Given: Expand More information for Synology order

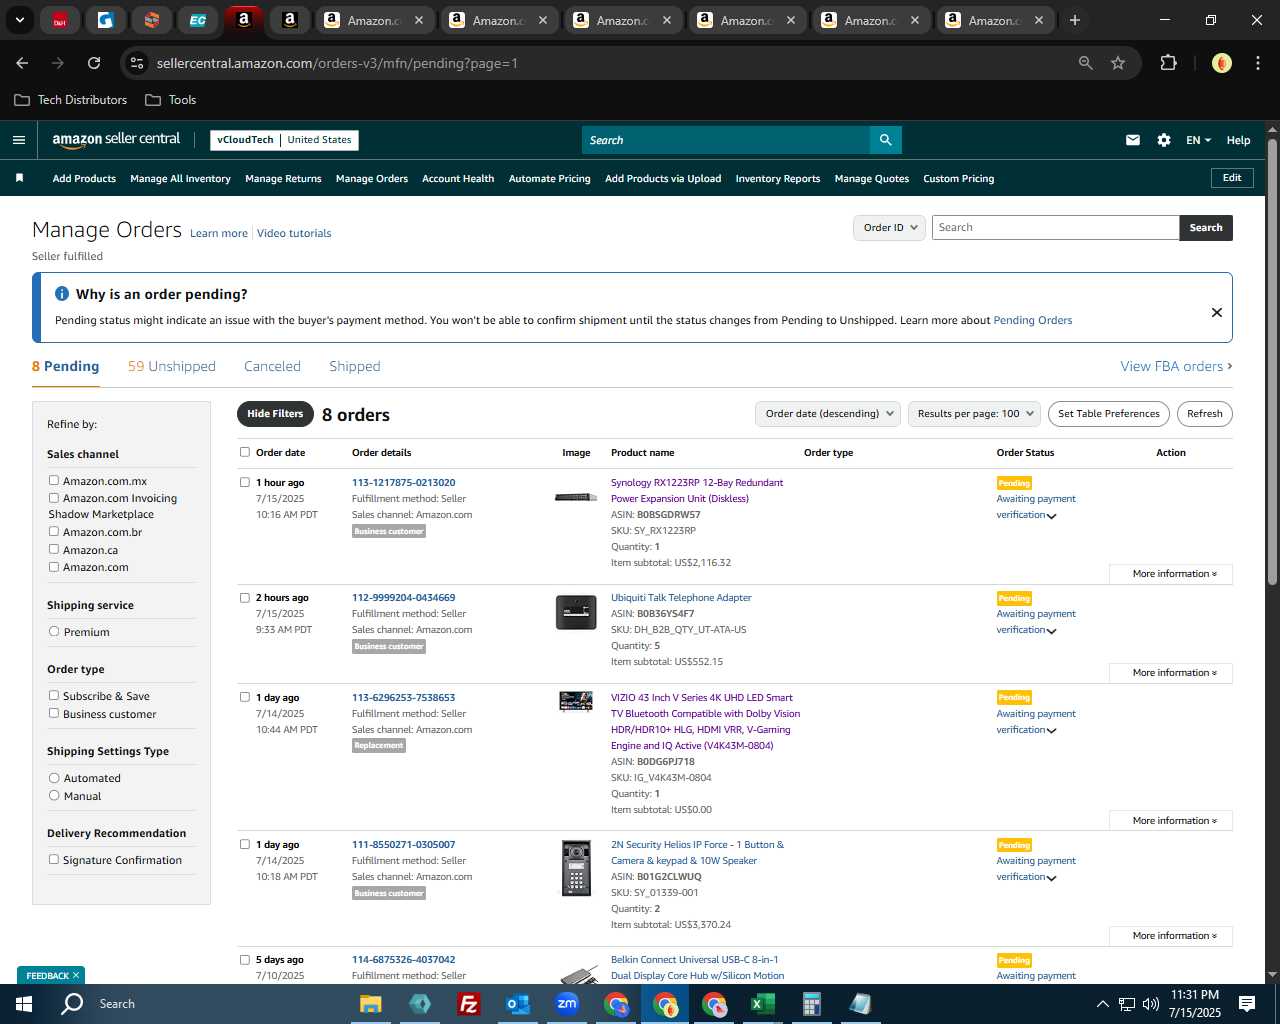Looking at the screenshot, I should click(1172, 574).
